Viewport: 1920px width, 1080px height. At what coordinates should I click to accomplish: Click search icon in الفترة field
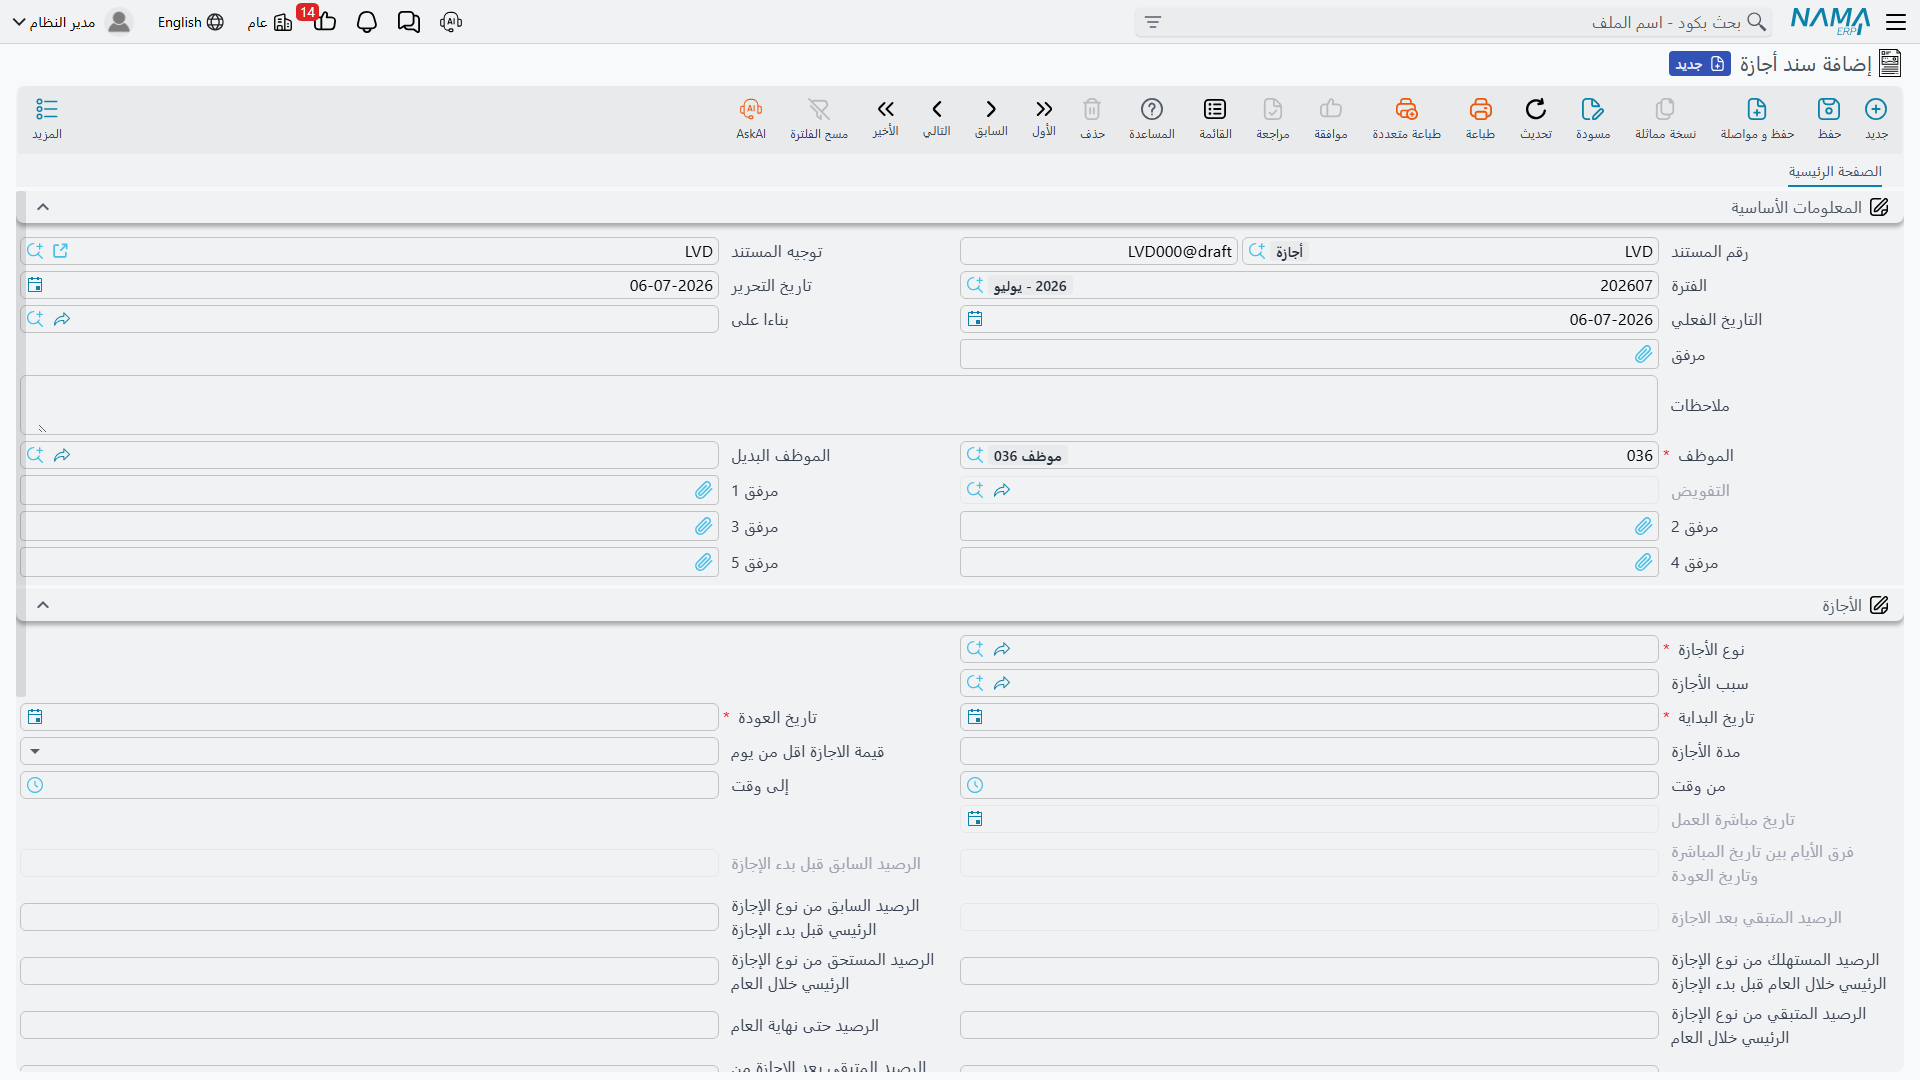[x=975, y=285]
